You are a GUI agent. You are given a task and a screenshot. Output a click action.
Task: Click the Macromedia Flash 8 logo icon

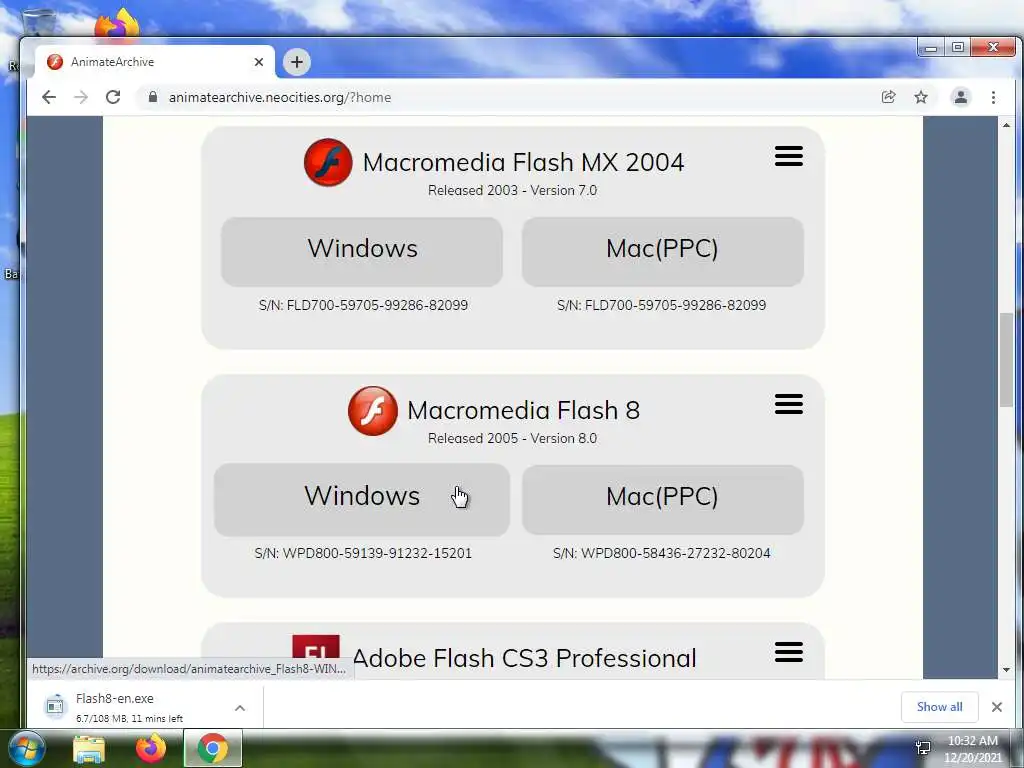[372, 411]
